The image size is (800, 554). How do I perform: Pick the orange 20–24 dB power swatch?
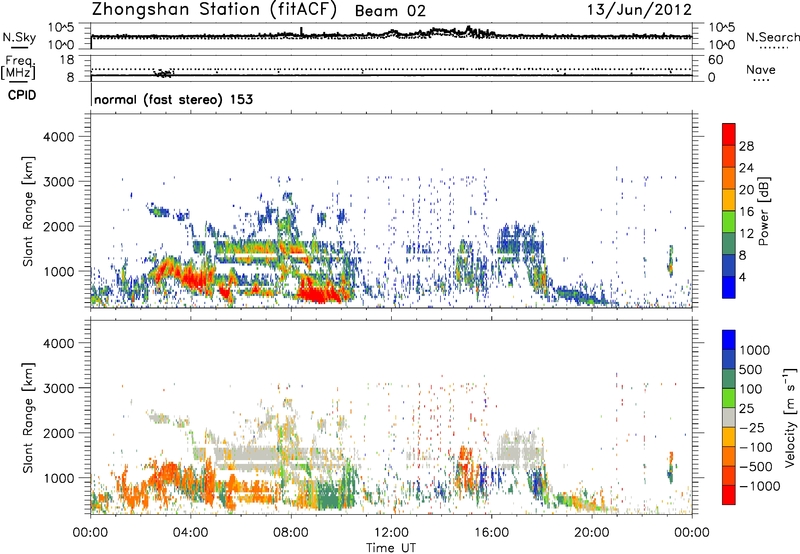(729, 179)
